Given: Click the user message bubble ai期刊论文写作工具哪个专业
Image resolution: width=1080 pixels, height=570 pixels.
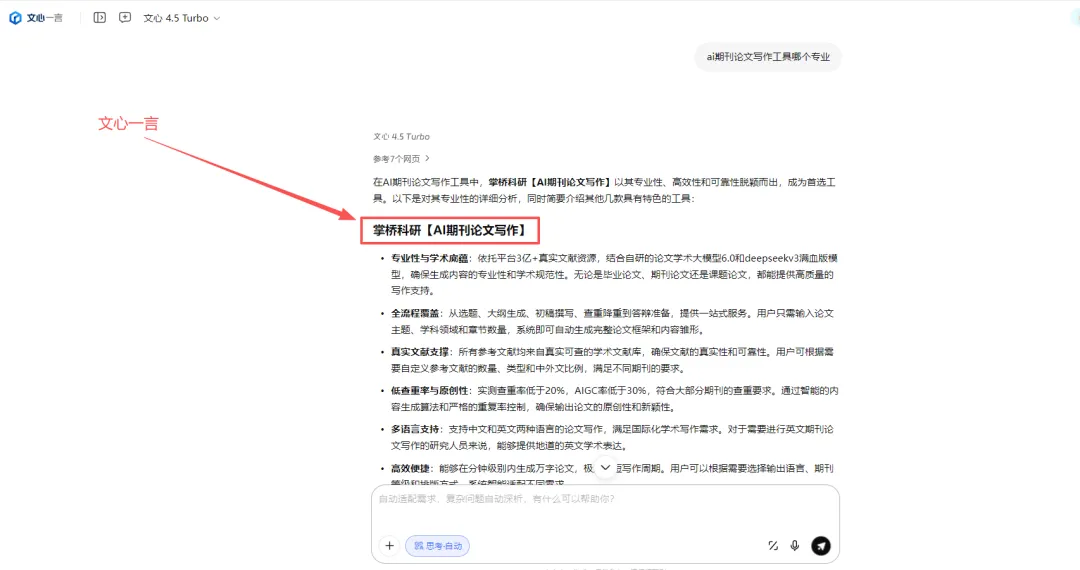Looking at the screenshot, I should pos(768,57).
